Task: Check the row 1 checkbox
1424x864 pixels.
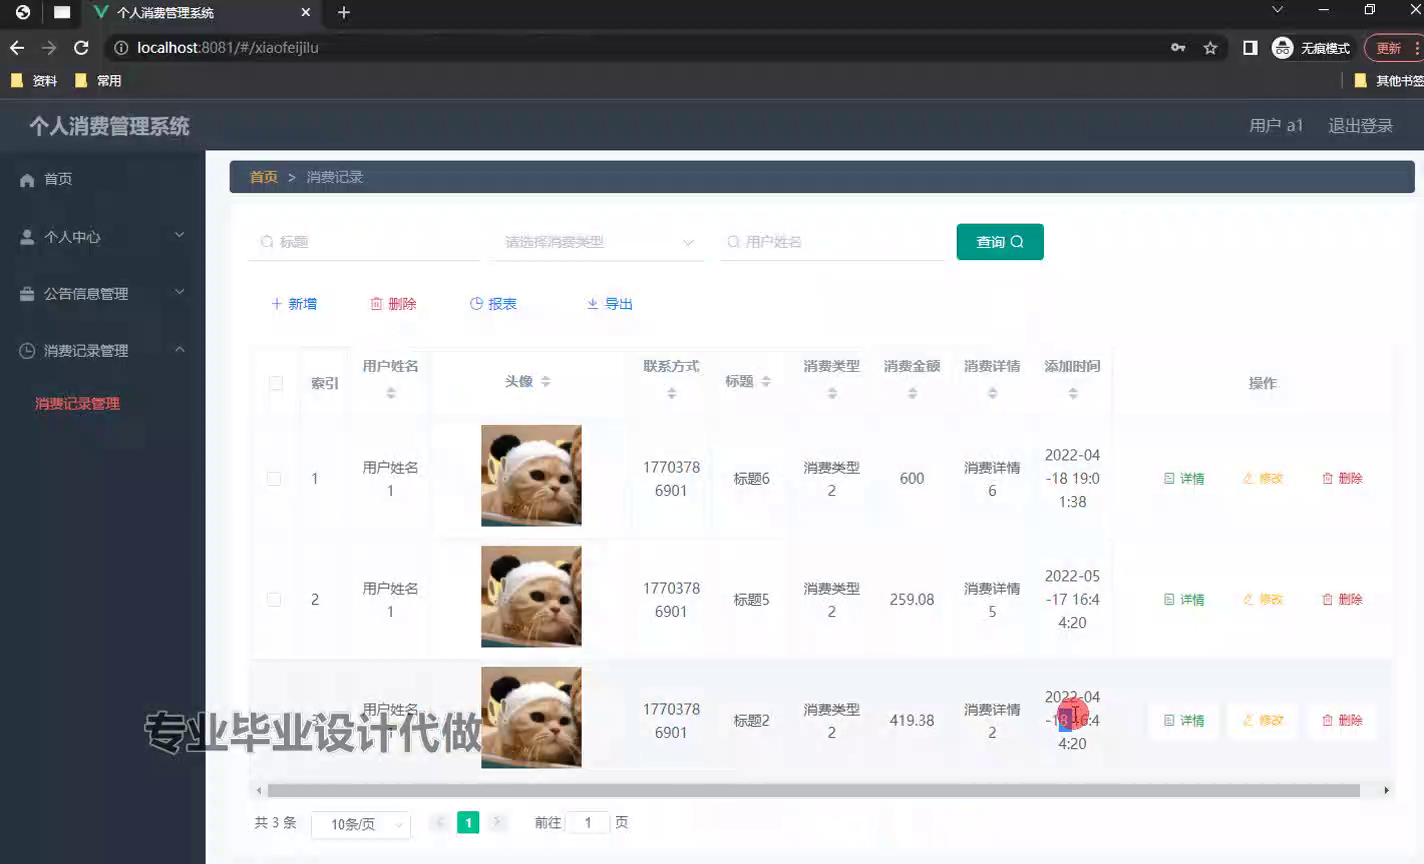Action: [274, 479]
